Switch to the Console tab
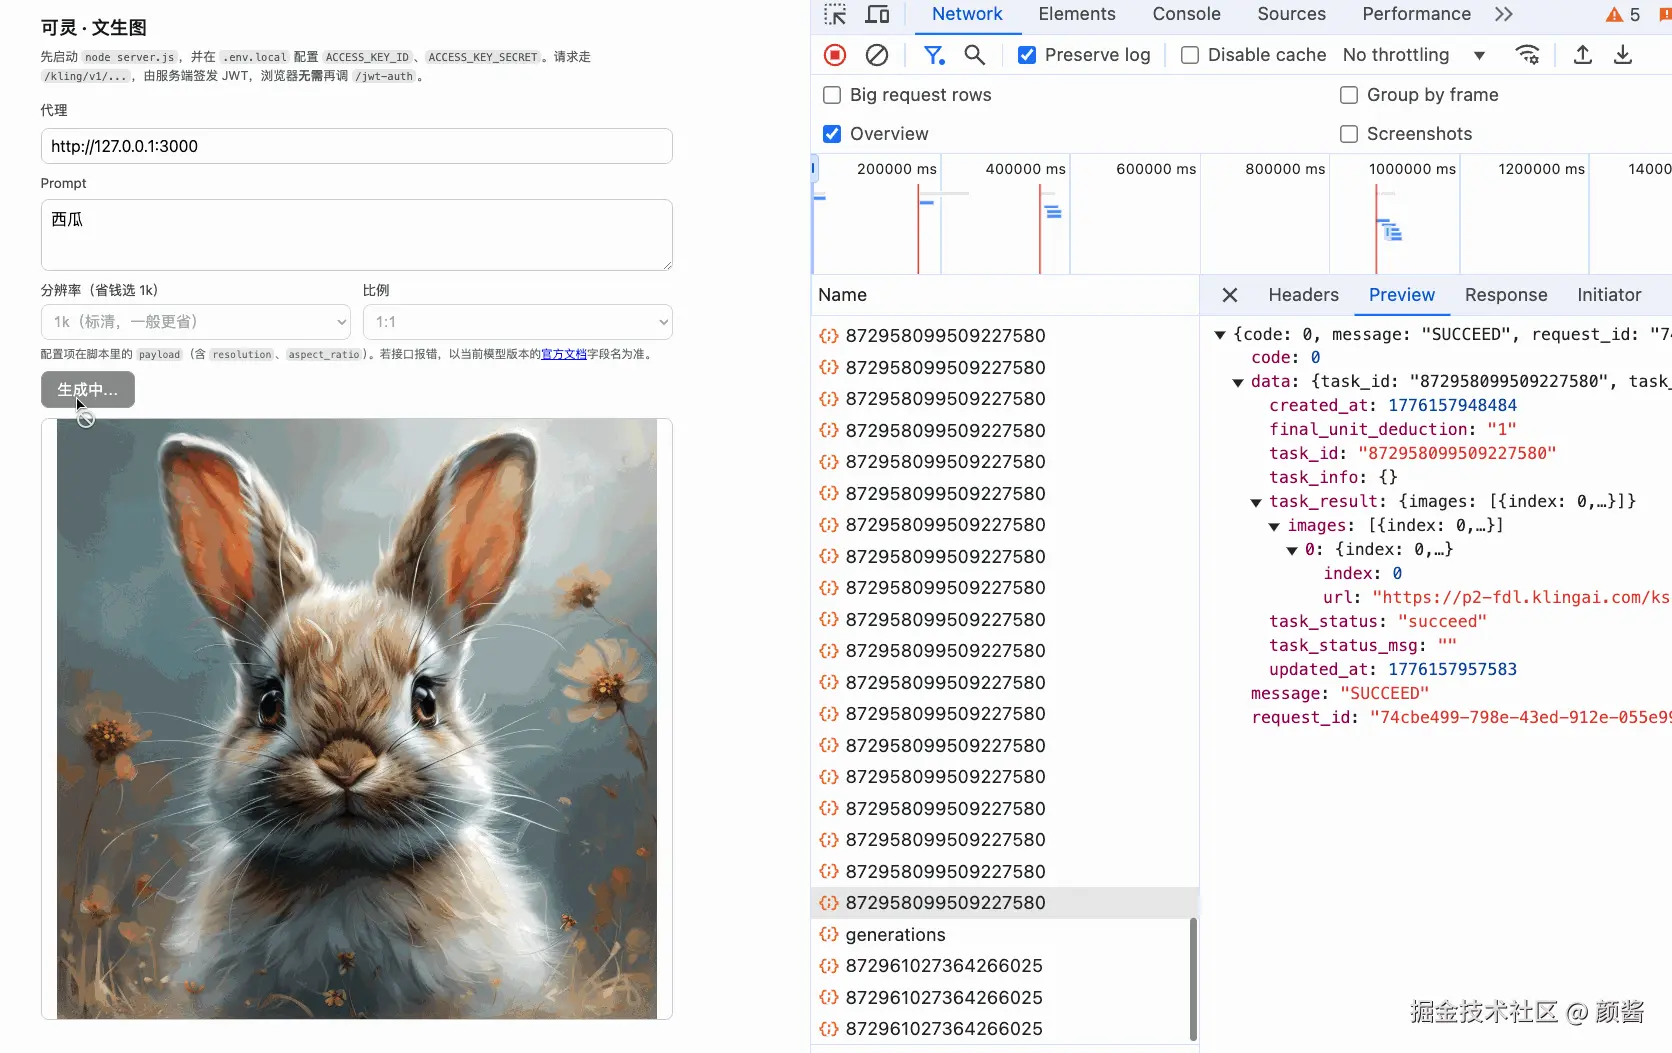 click(1186, 14)
